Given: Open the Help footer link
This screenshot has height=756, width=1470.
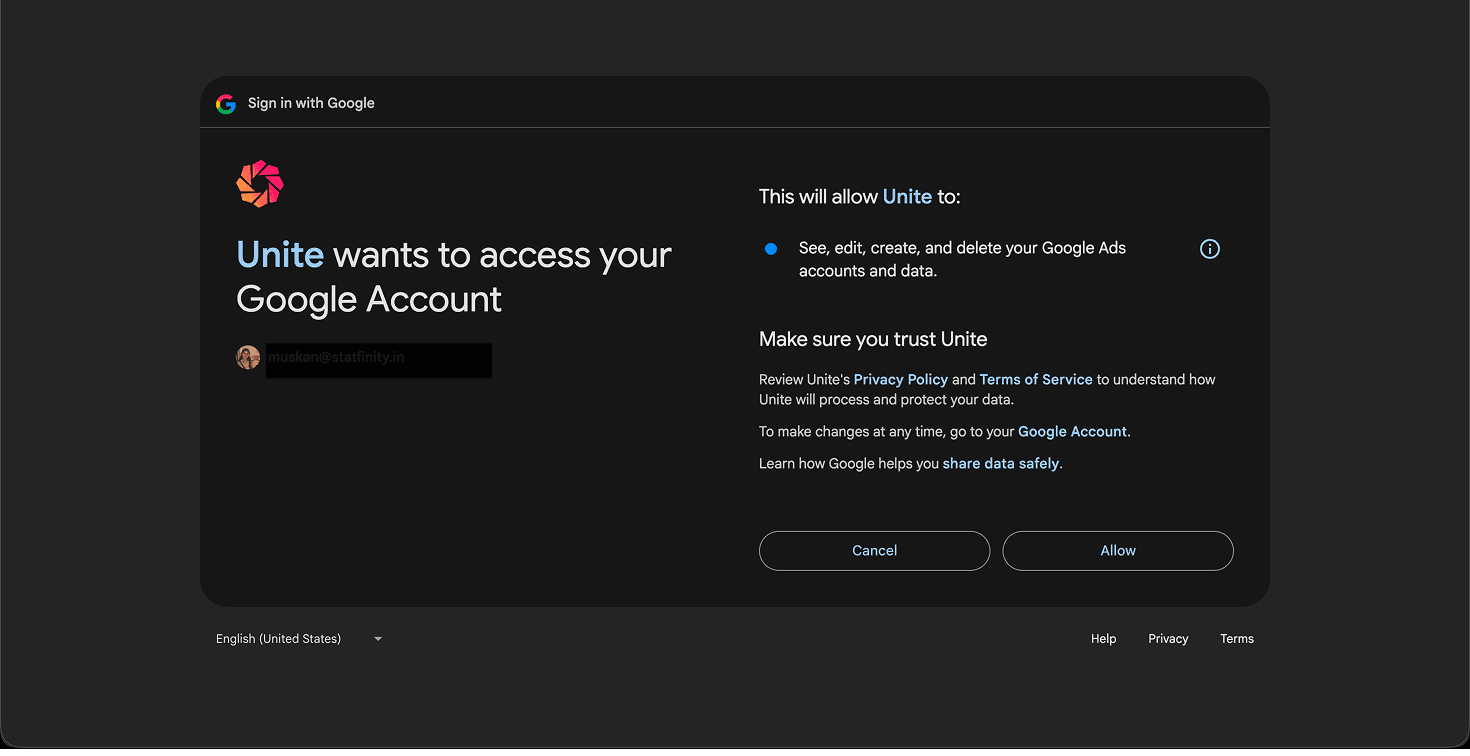Looking at the screenshot, I should (1104, 639).
